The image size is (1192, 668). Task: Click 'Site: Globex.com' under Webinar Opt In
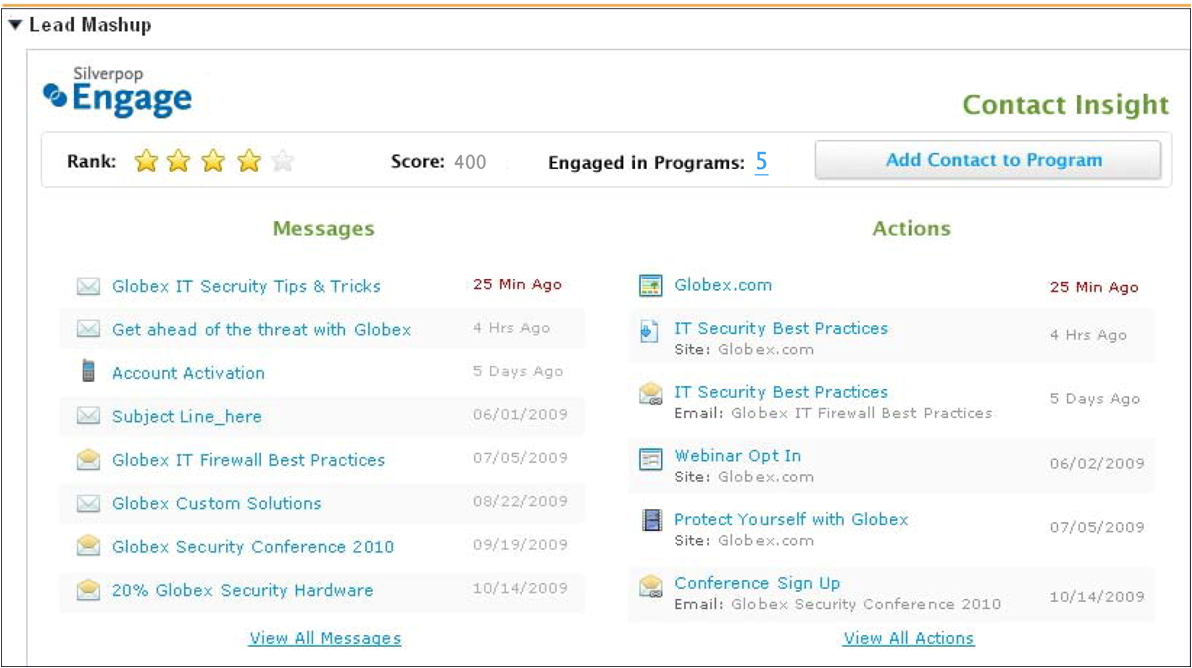tap(744, 477)
